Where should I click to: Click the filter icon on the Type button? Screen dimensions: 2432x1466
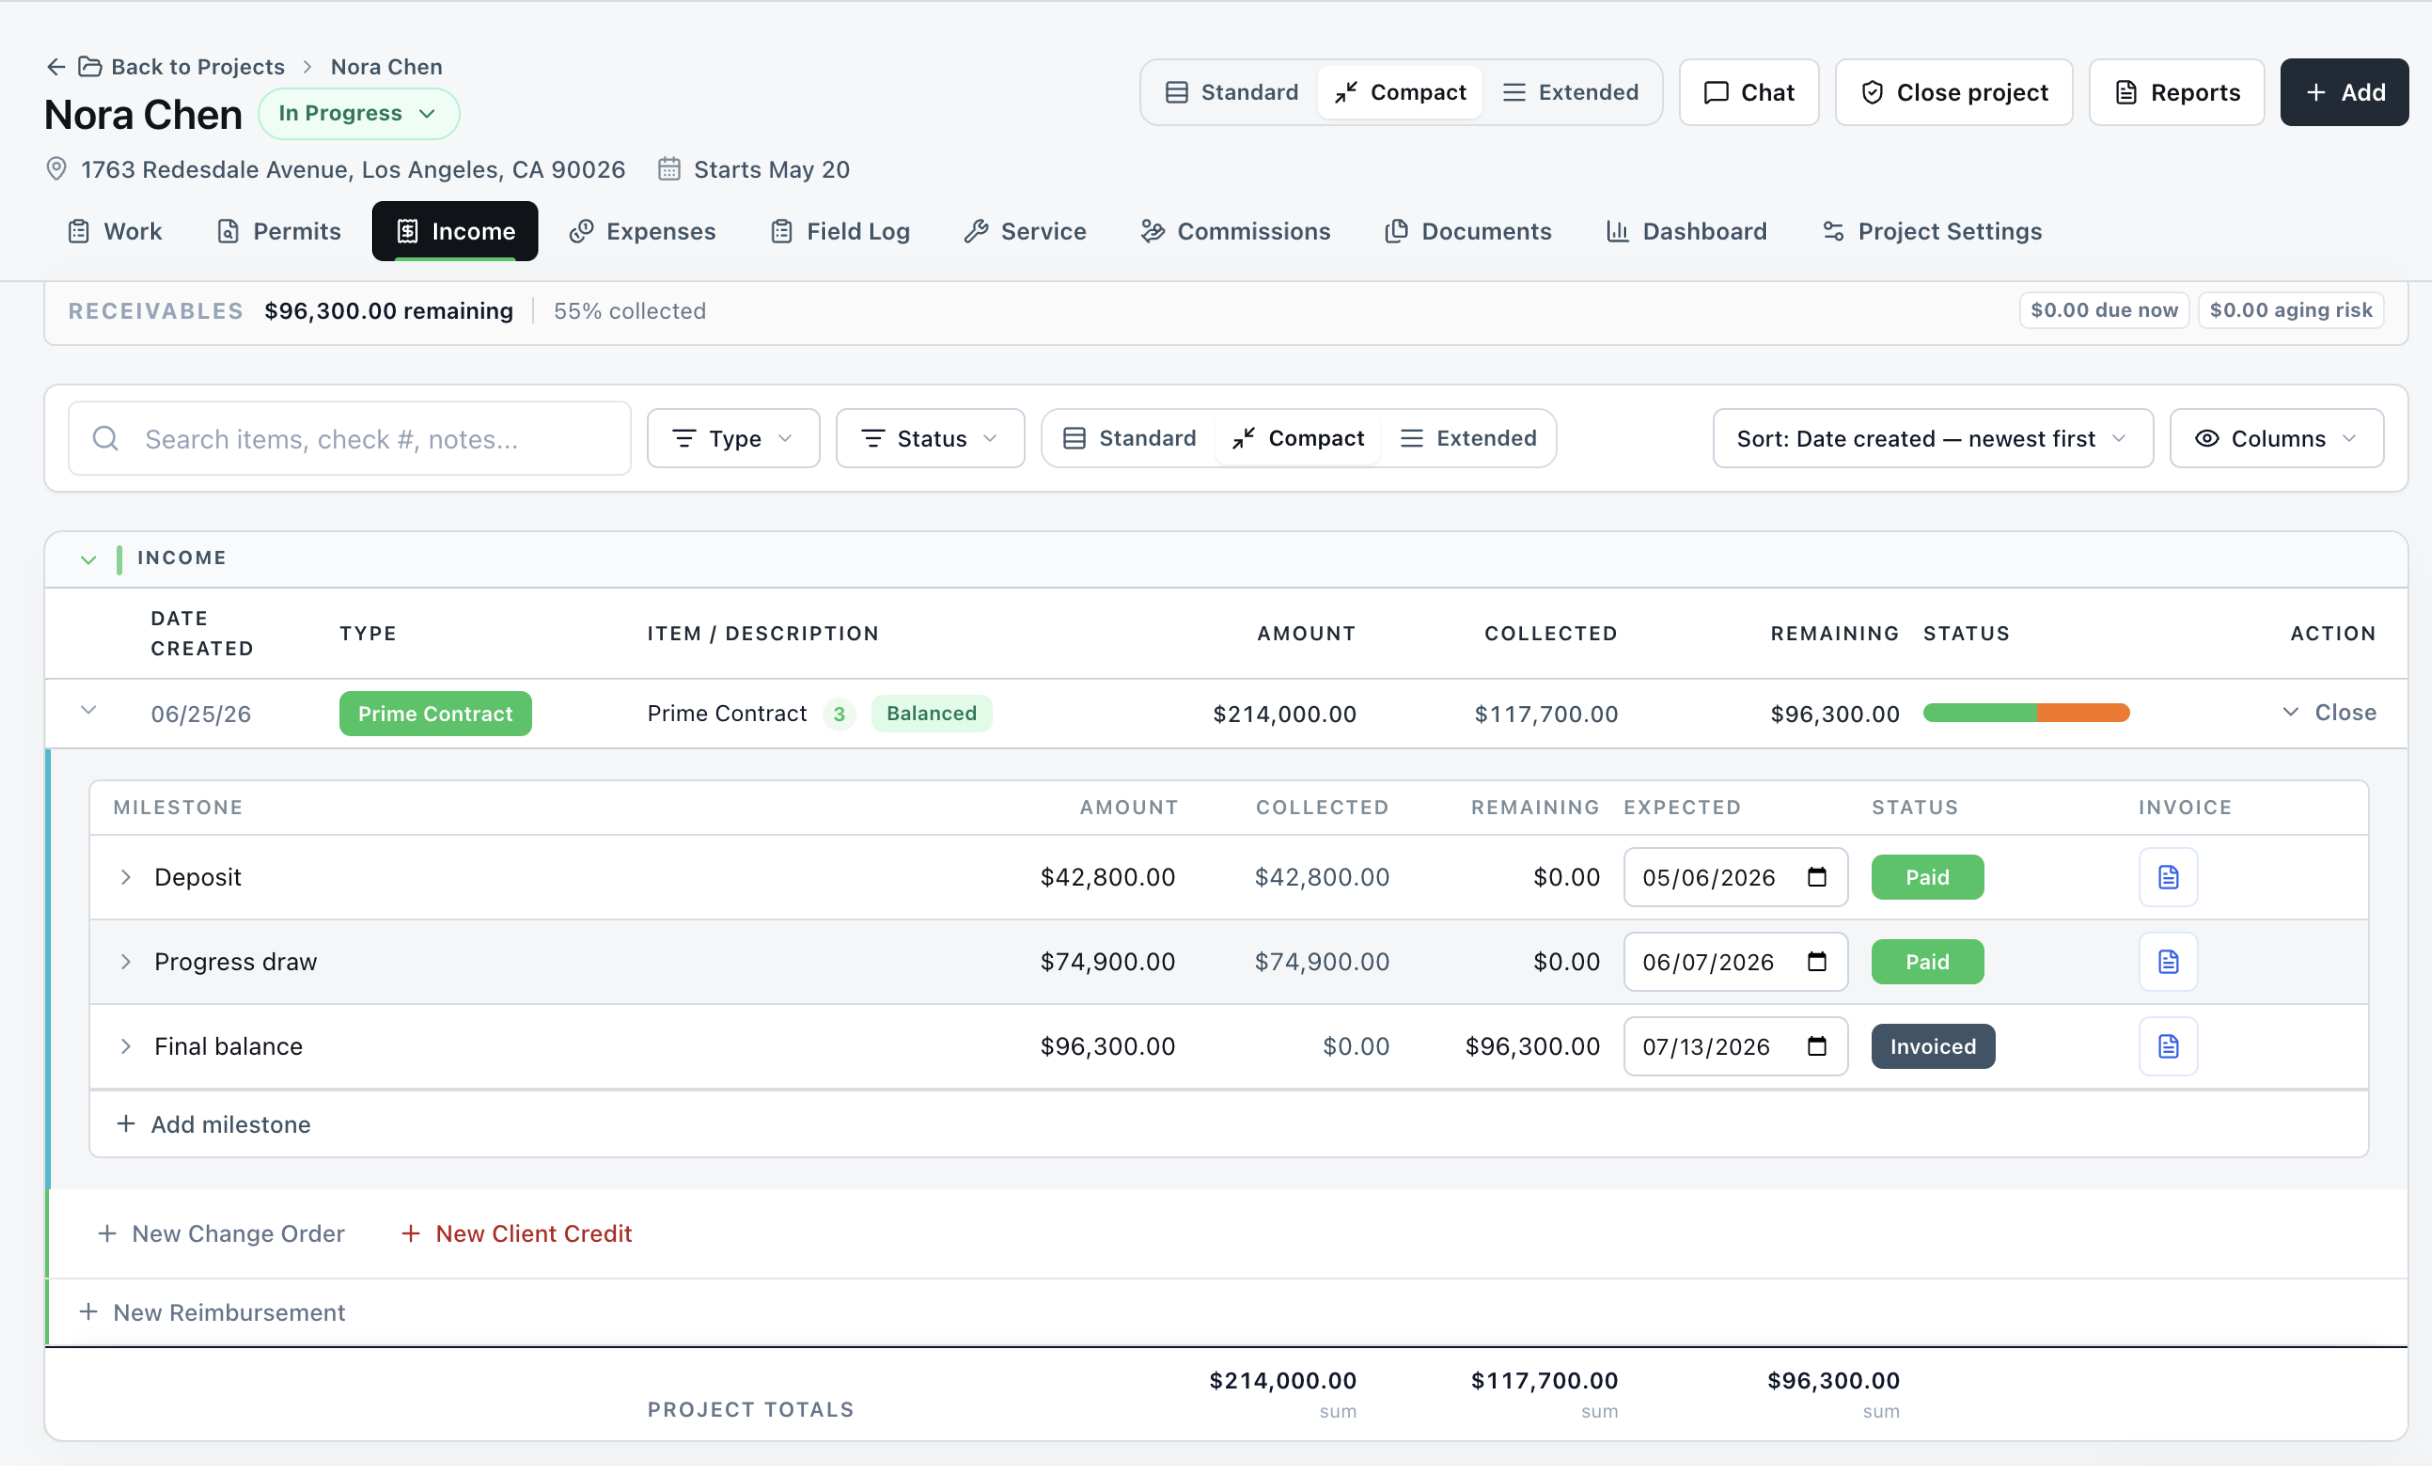[684, 438]
